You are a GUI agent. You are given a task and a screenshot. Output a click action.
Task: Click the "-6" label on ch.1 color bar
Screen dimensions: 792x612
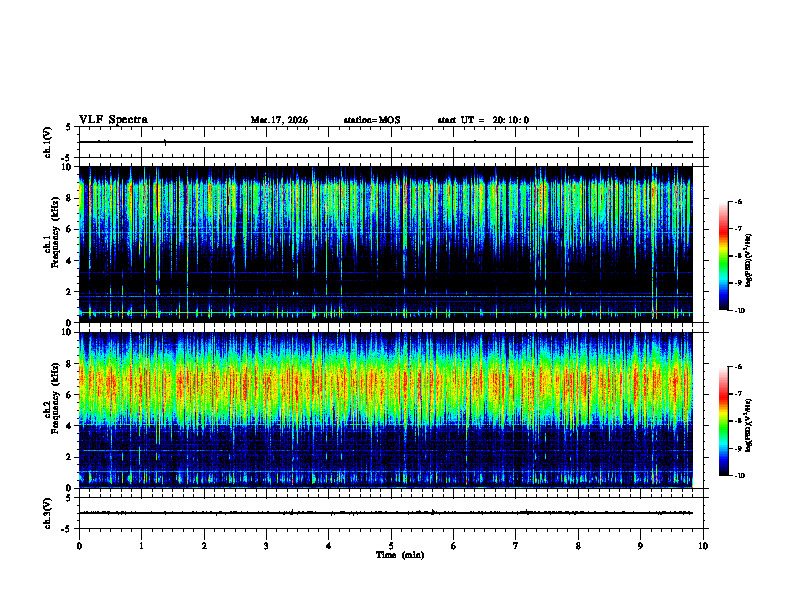[x=737, y=202]
